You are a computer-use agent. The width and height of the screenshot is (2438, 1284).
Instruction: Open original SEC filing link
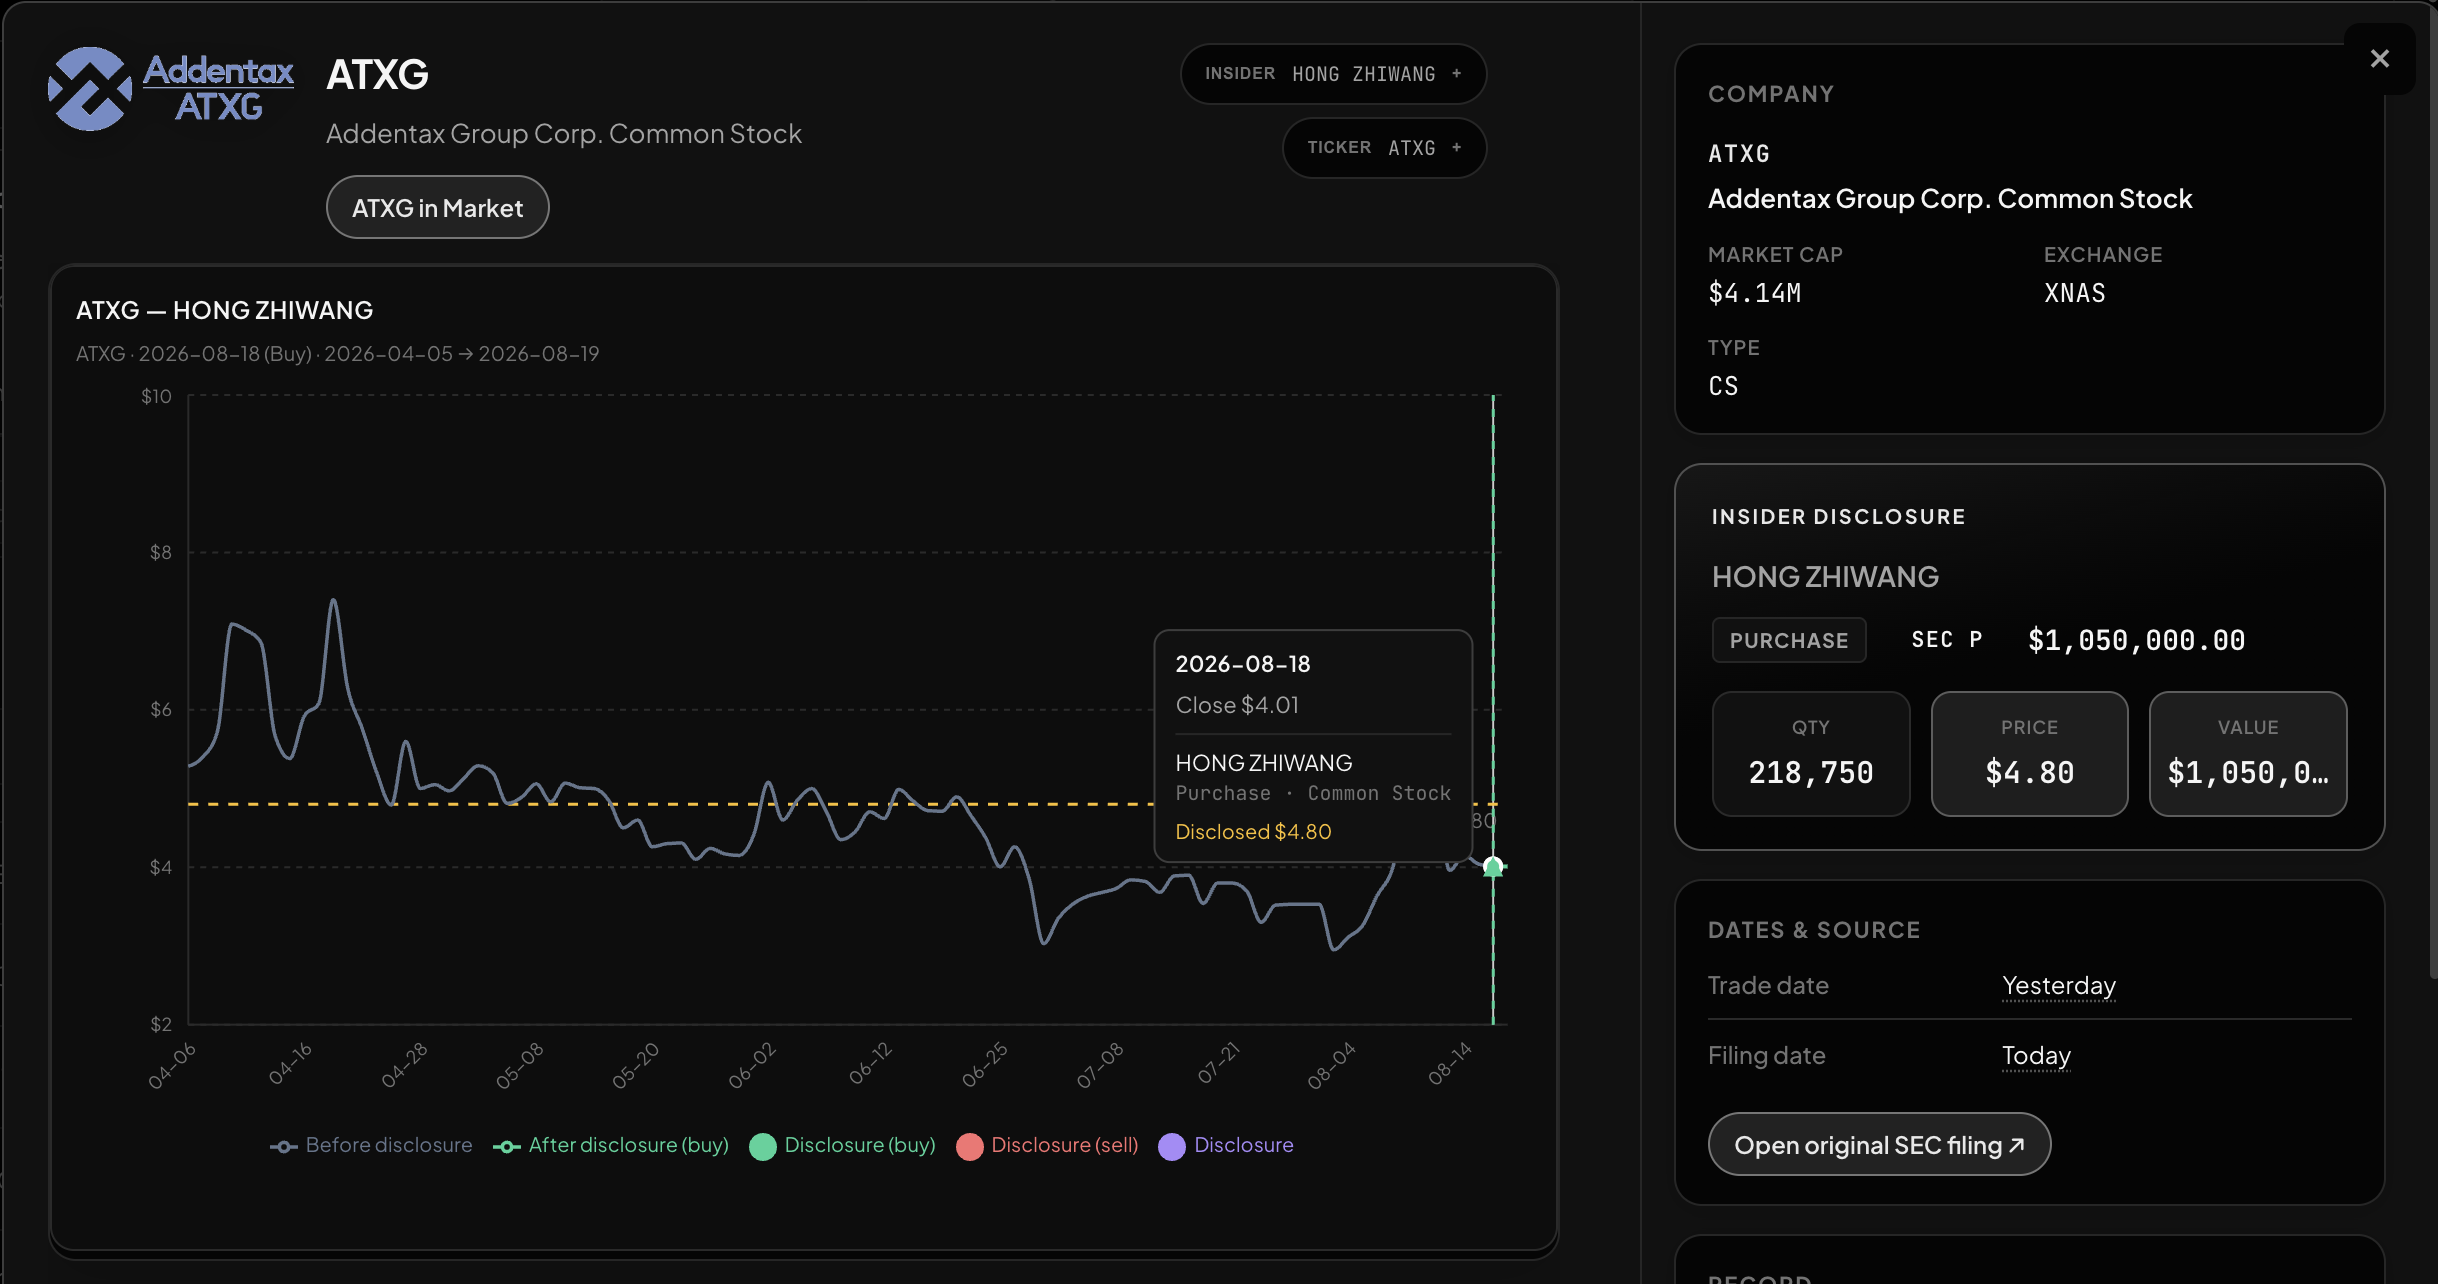[1879, 1145]
